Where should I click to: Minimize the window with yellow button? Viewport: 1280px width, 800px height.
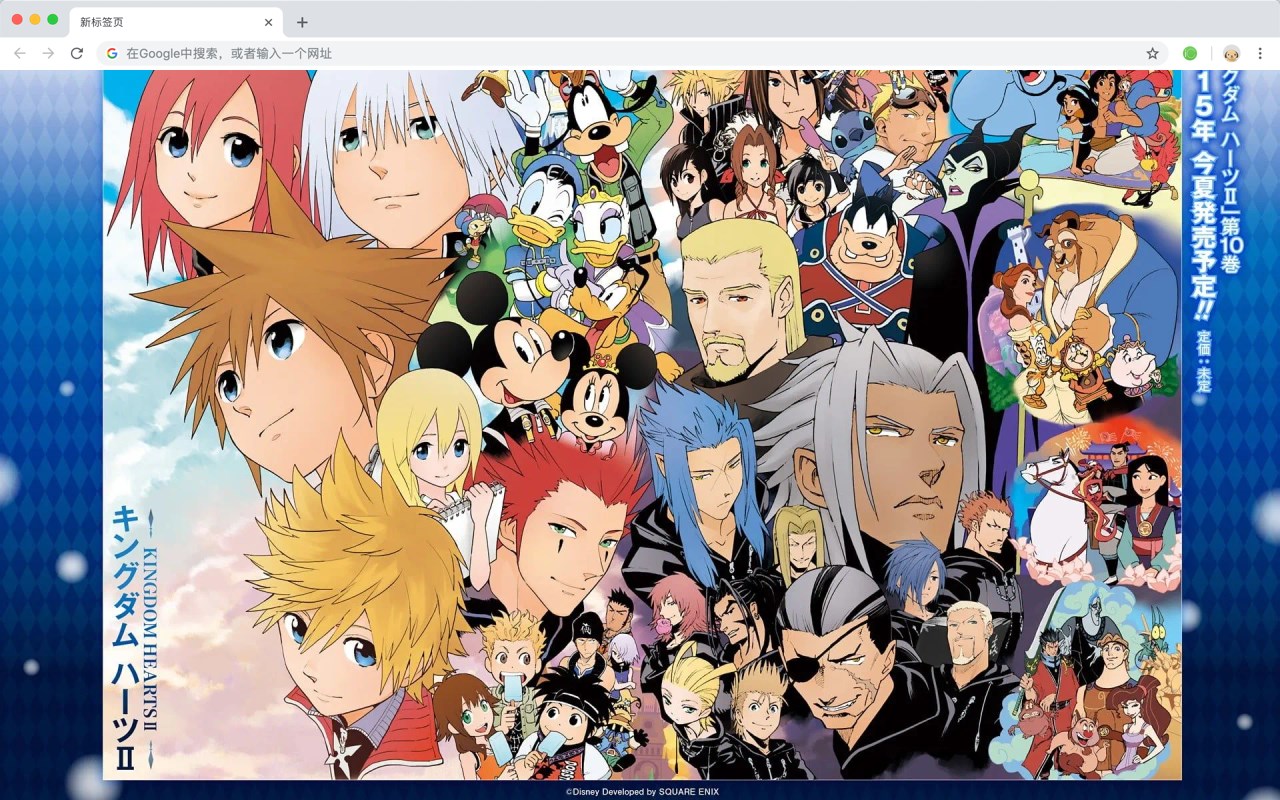pyautogui.click(x=35, y=19)
